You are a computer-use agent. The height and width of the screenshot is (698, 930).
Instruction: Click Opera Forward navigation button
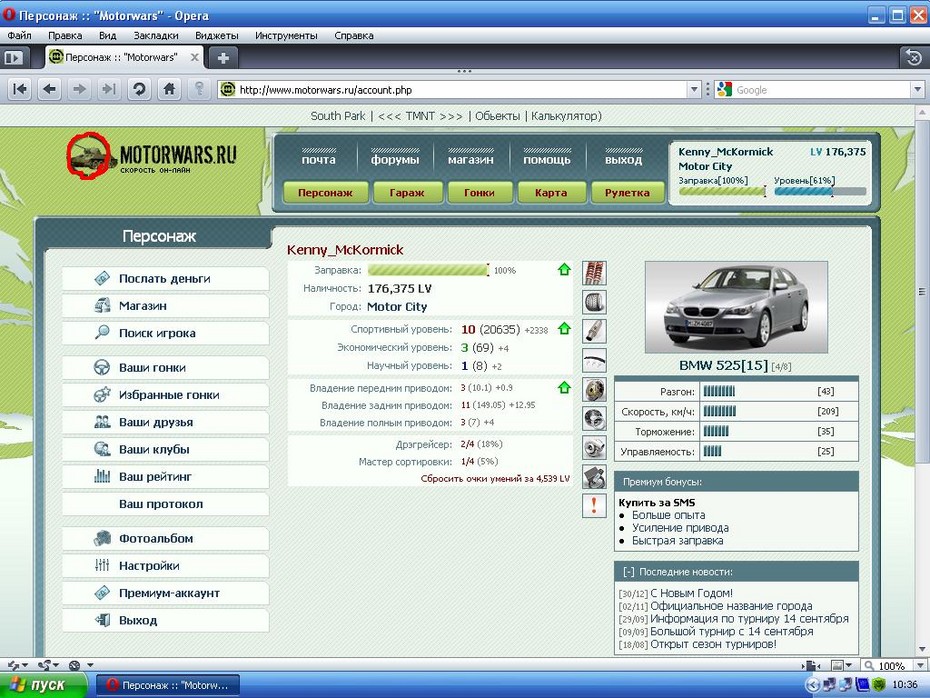79,90
